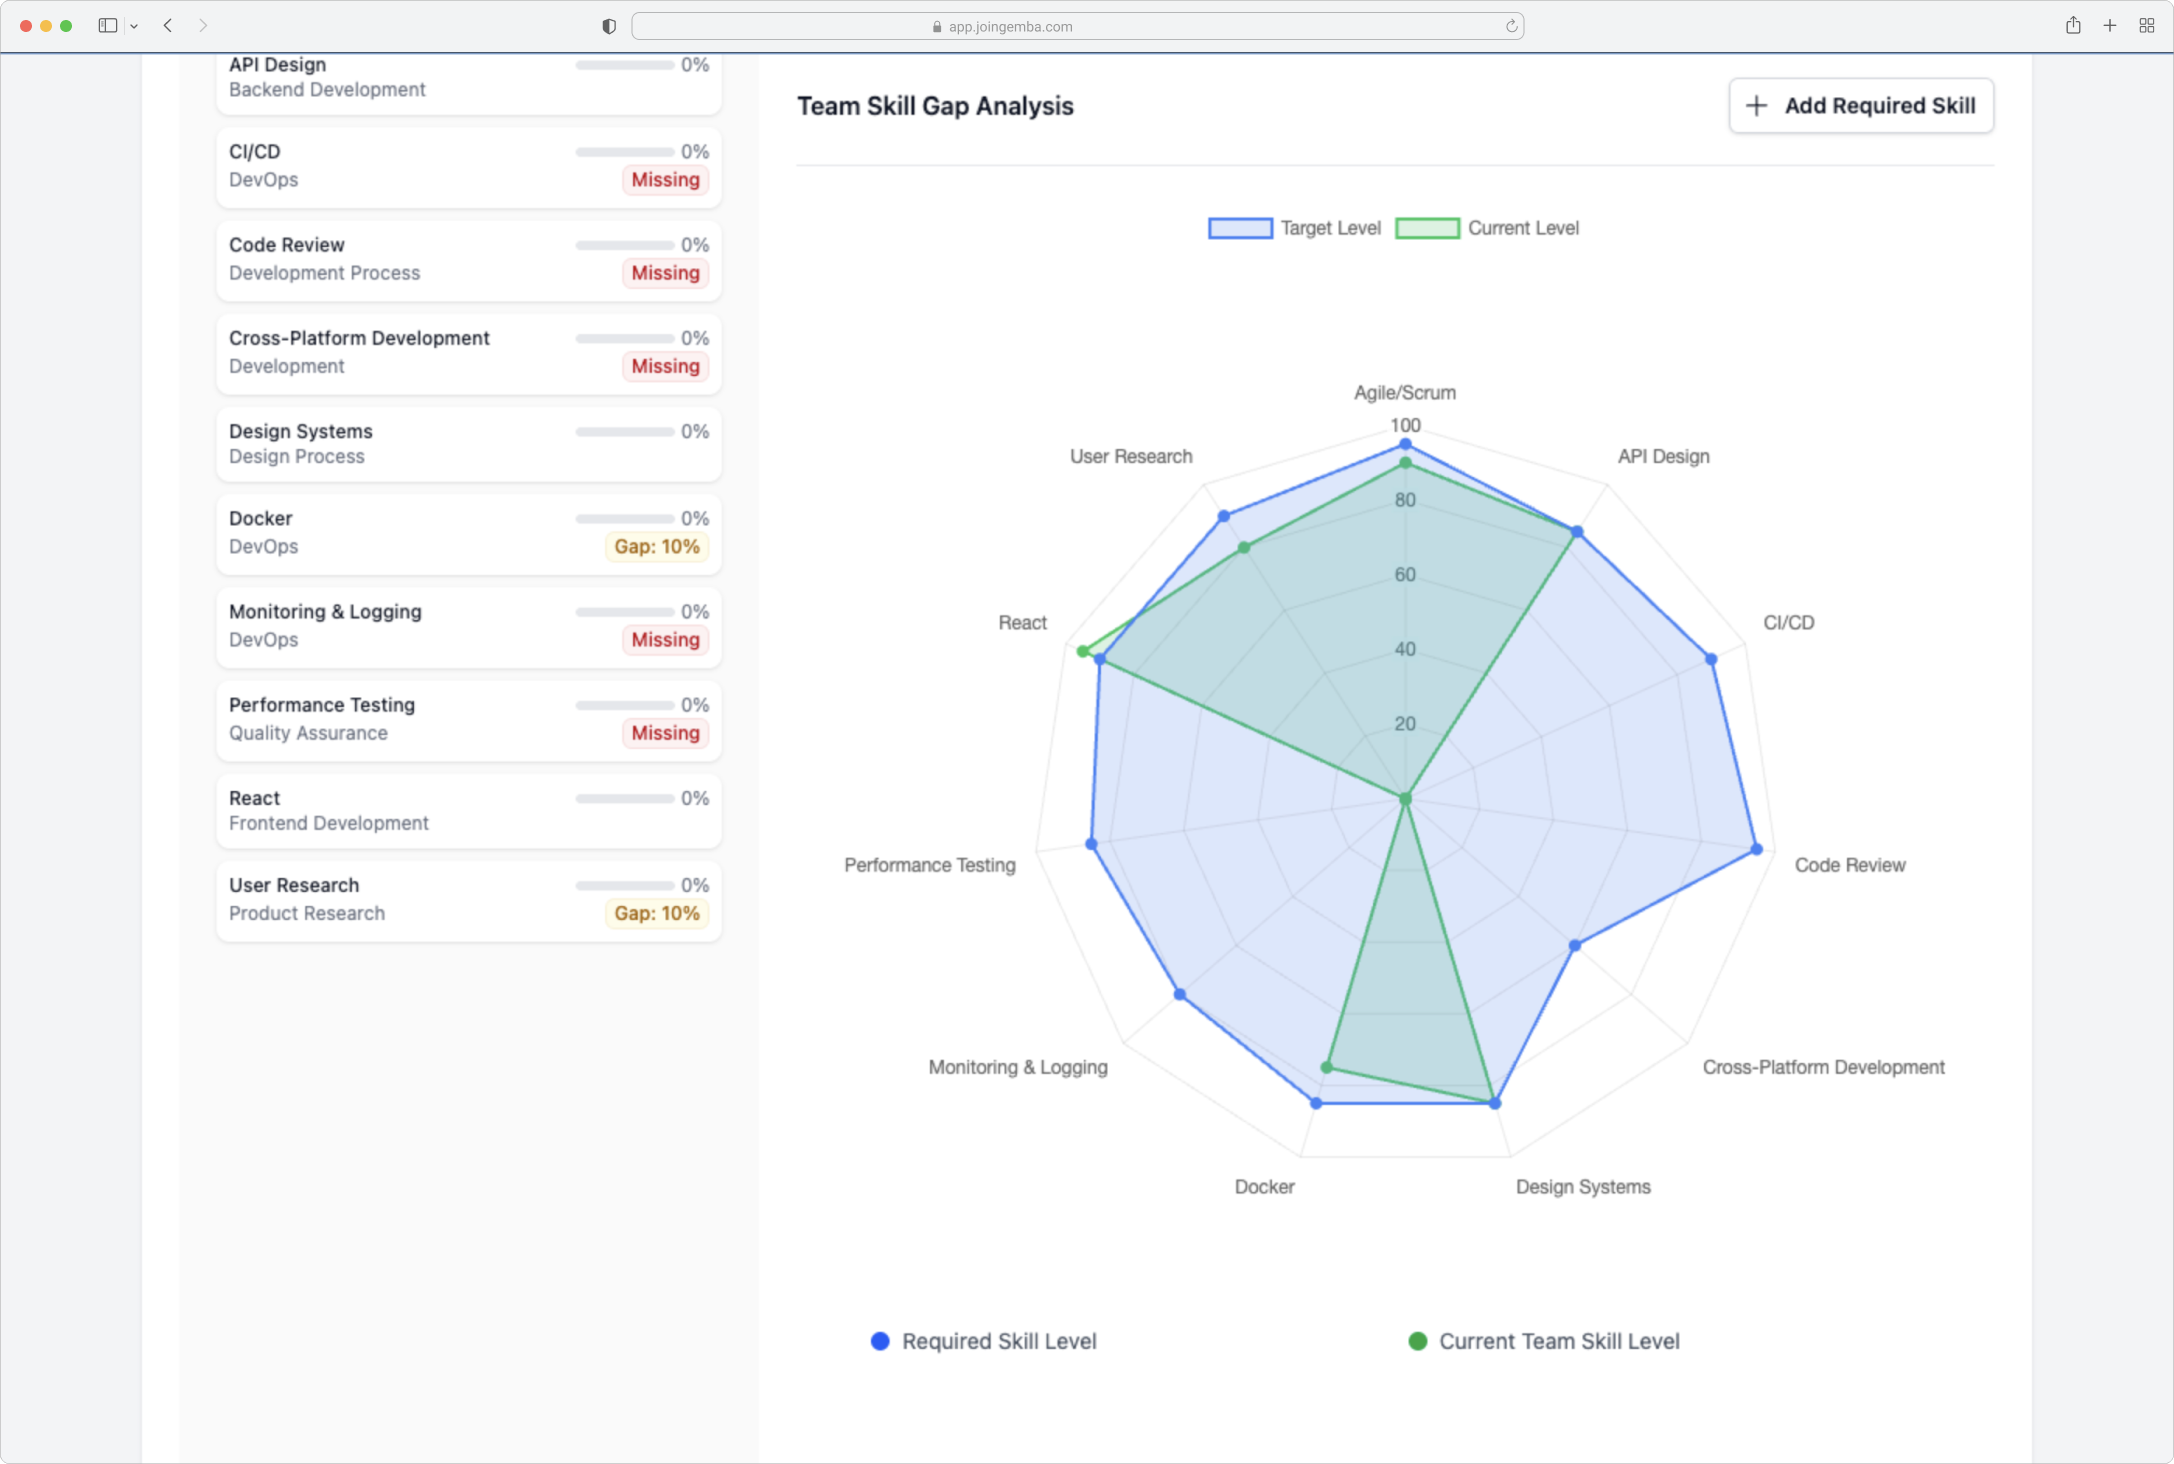Select Code Review point on radar chart

[1756, 850]
